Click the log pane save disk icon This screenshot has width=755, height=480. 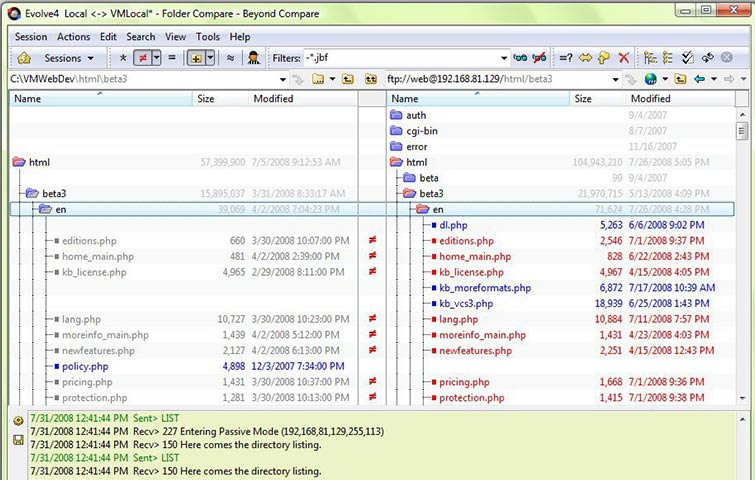coord(18,440)
